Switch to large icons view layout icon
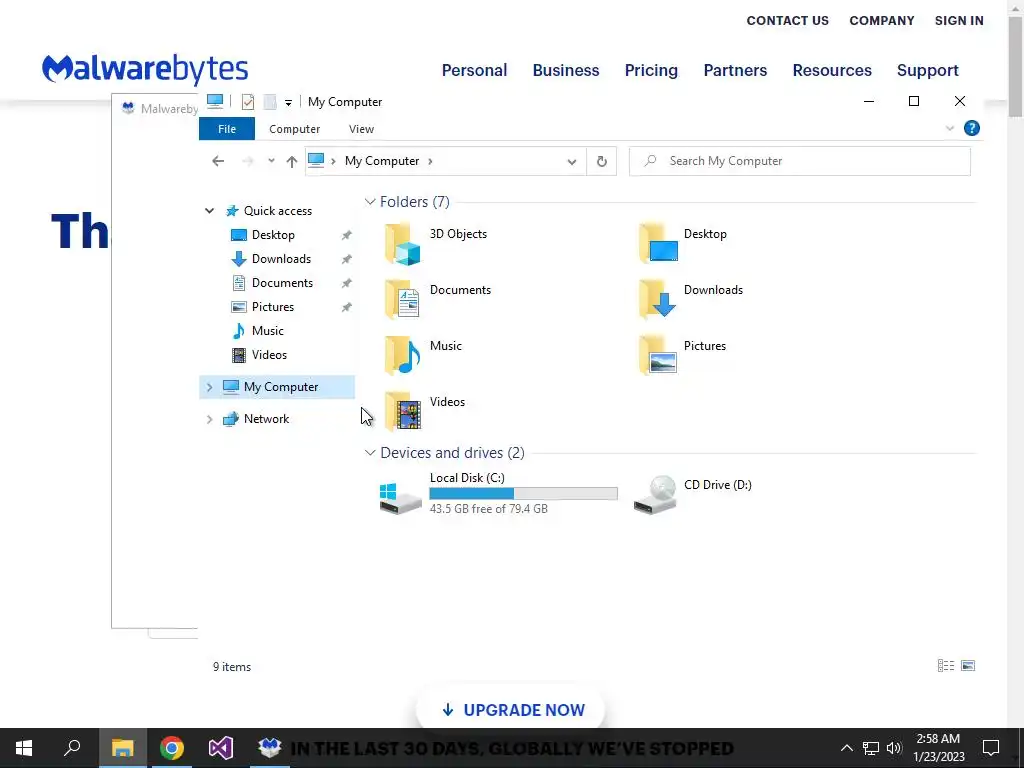Viewport: 1024px width, 768px height. pyautogui.click(x=968, y=665)
